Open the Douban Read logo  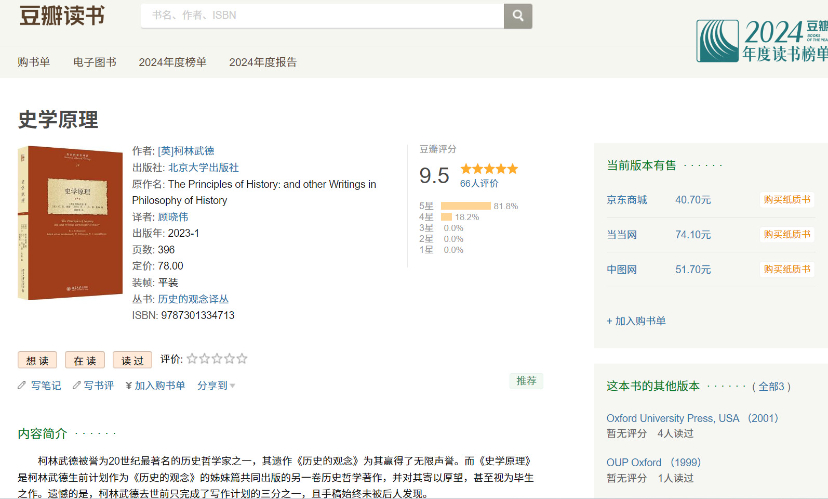point(62,15)
